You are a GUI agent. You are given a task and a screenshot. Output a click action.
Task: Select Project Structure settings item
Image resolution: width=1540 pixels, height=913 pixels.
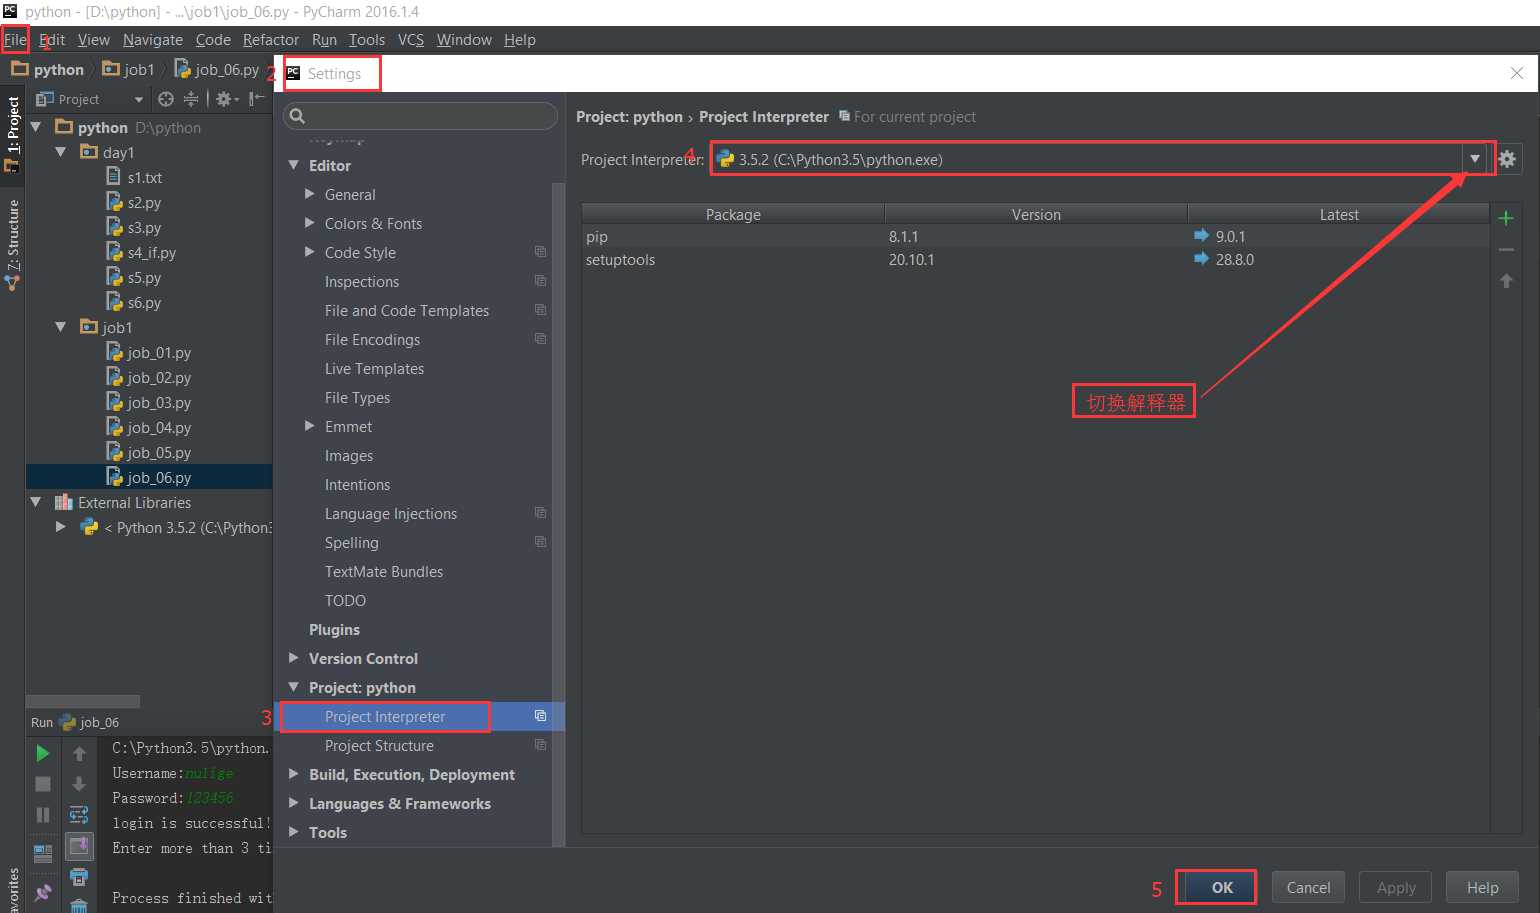click(x=379, y=745)
